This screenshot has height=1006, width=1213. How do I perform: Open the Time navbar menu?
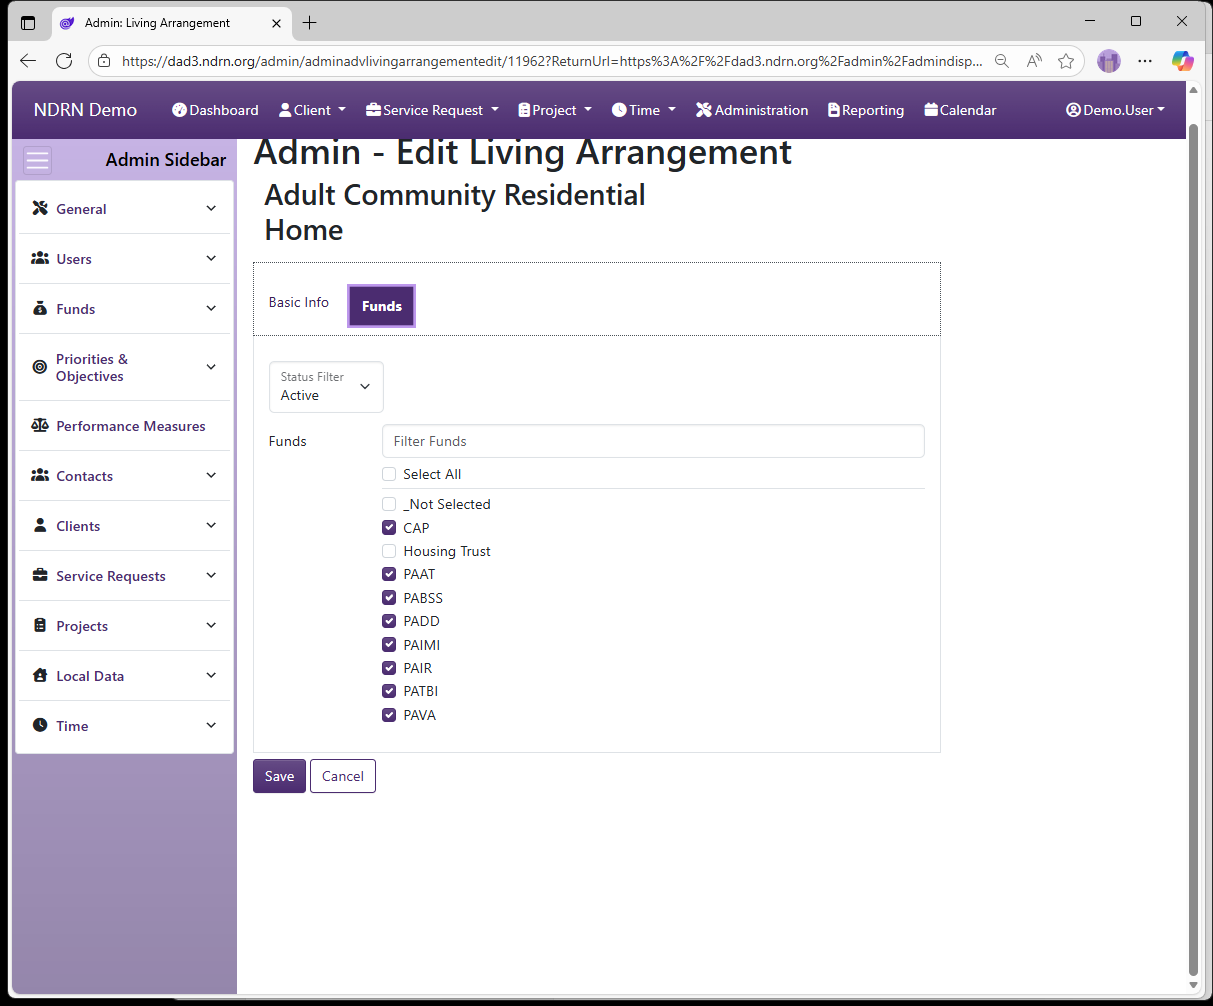pyautogui.click(x=644, y=110)
